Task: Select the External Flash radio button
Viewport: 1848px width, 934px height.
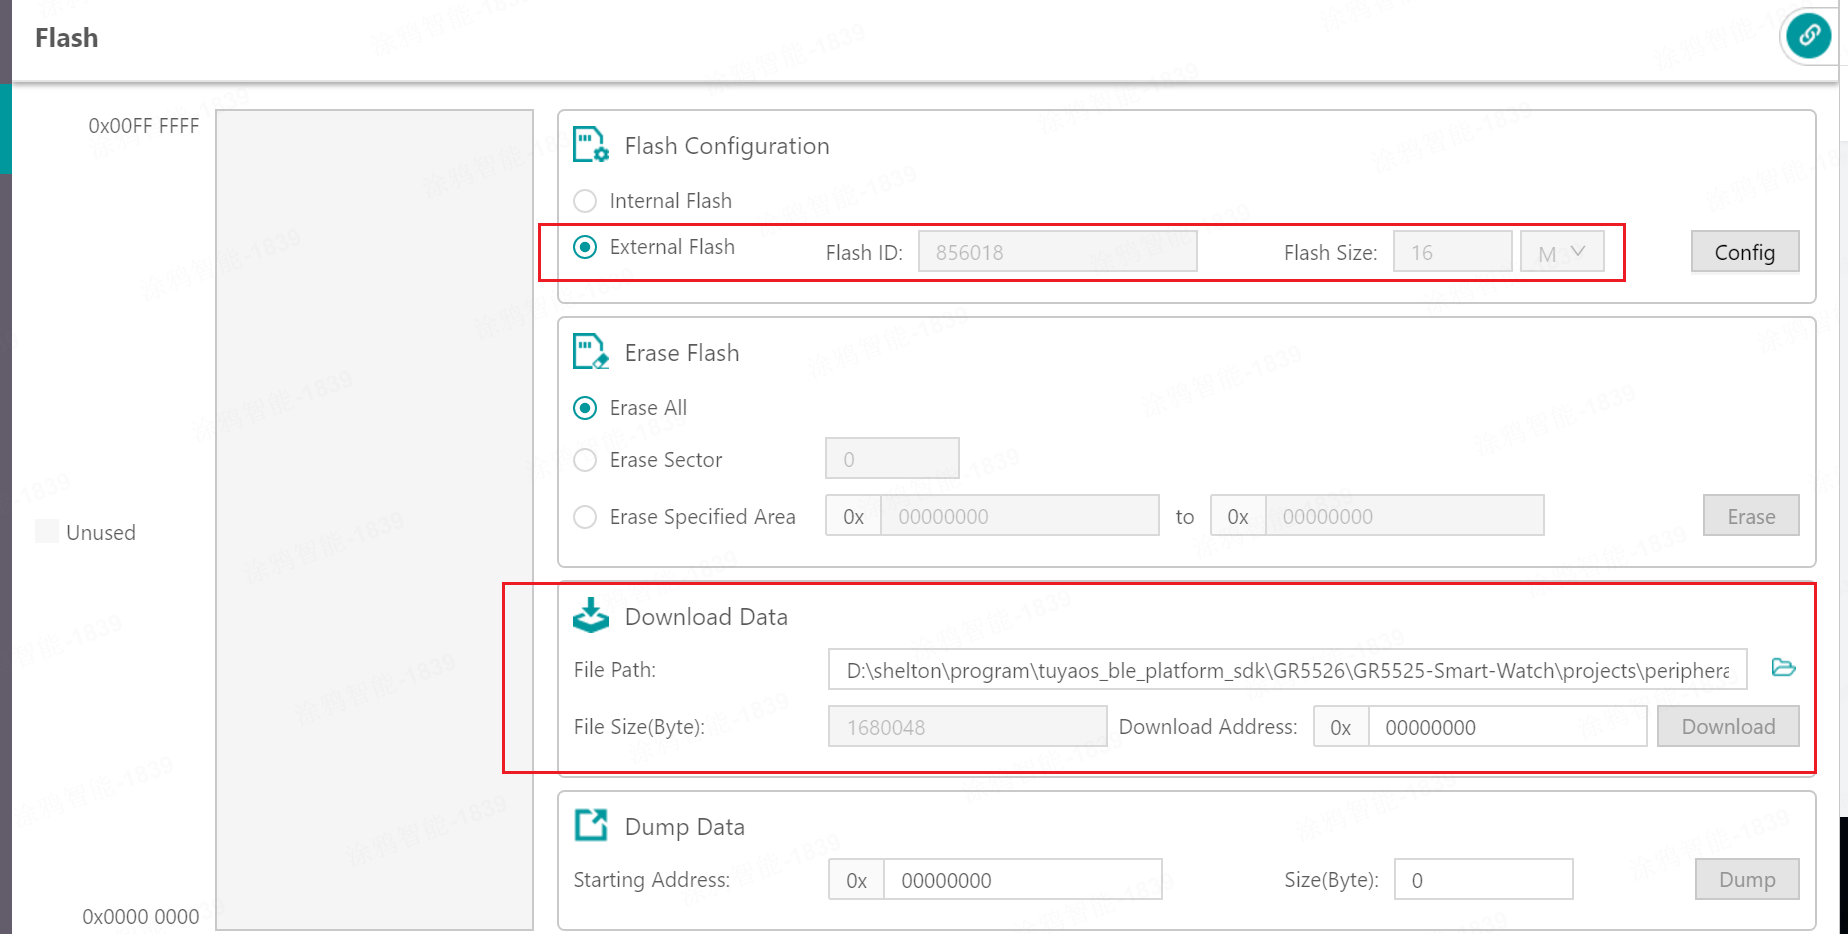Action: tap(585, 247)
